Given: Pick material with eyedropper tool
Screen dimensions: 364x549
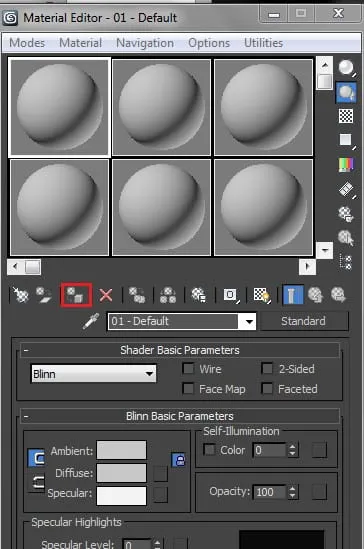Looking at the screenshot, I should (91, 321).
